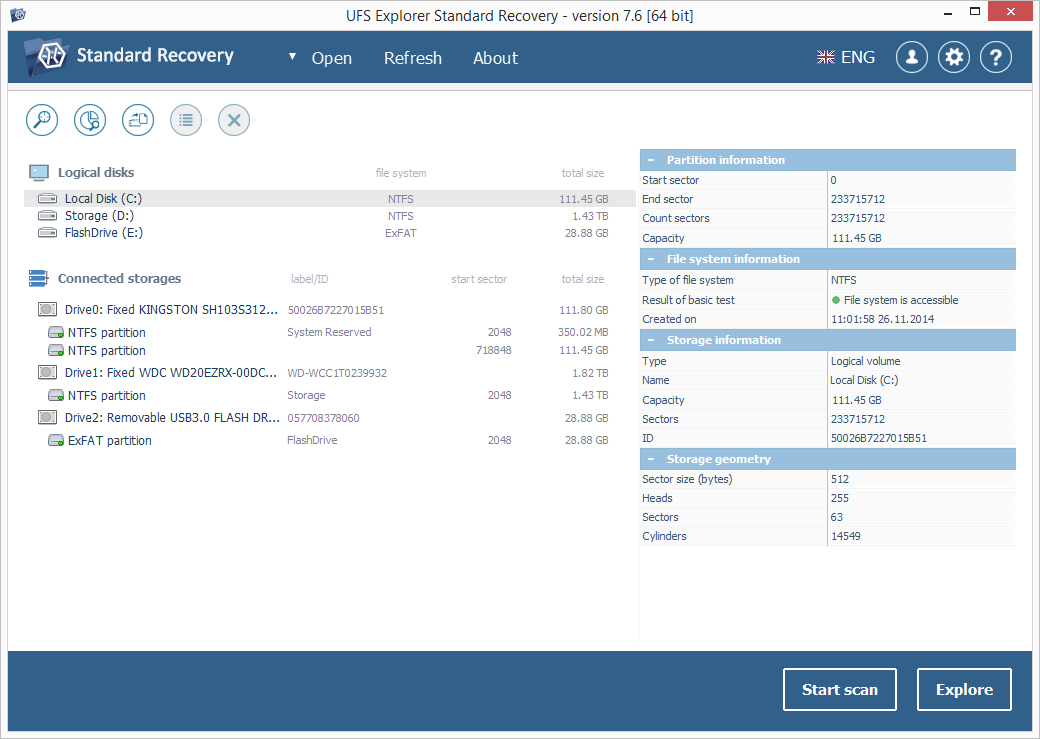This screenshot has height=739, width=1040.
Task: Click the scan storage magnifier icon
Action: (42, 120)
